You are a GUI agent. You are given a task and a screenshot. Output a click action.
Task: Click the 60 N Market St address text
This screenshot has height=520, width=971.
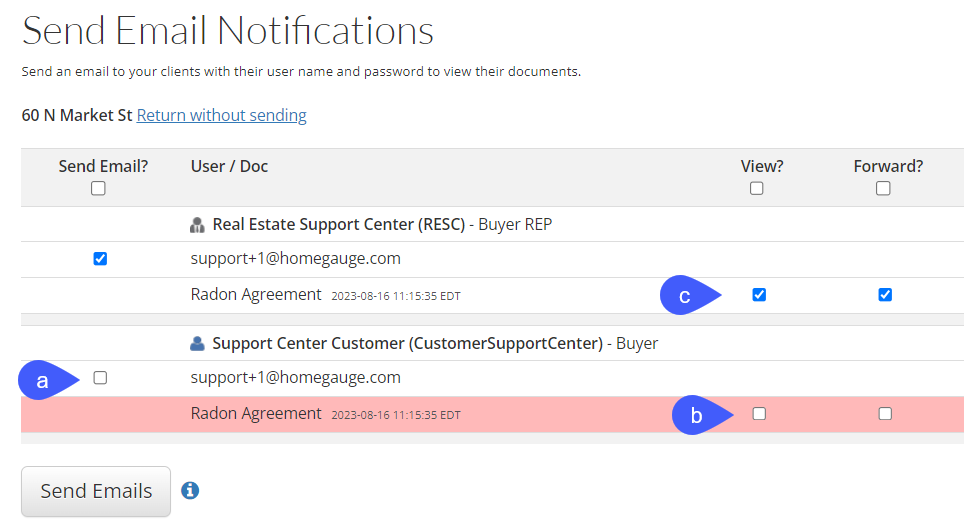(x=77, y=115)
